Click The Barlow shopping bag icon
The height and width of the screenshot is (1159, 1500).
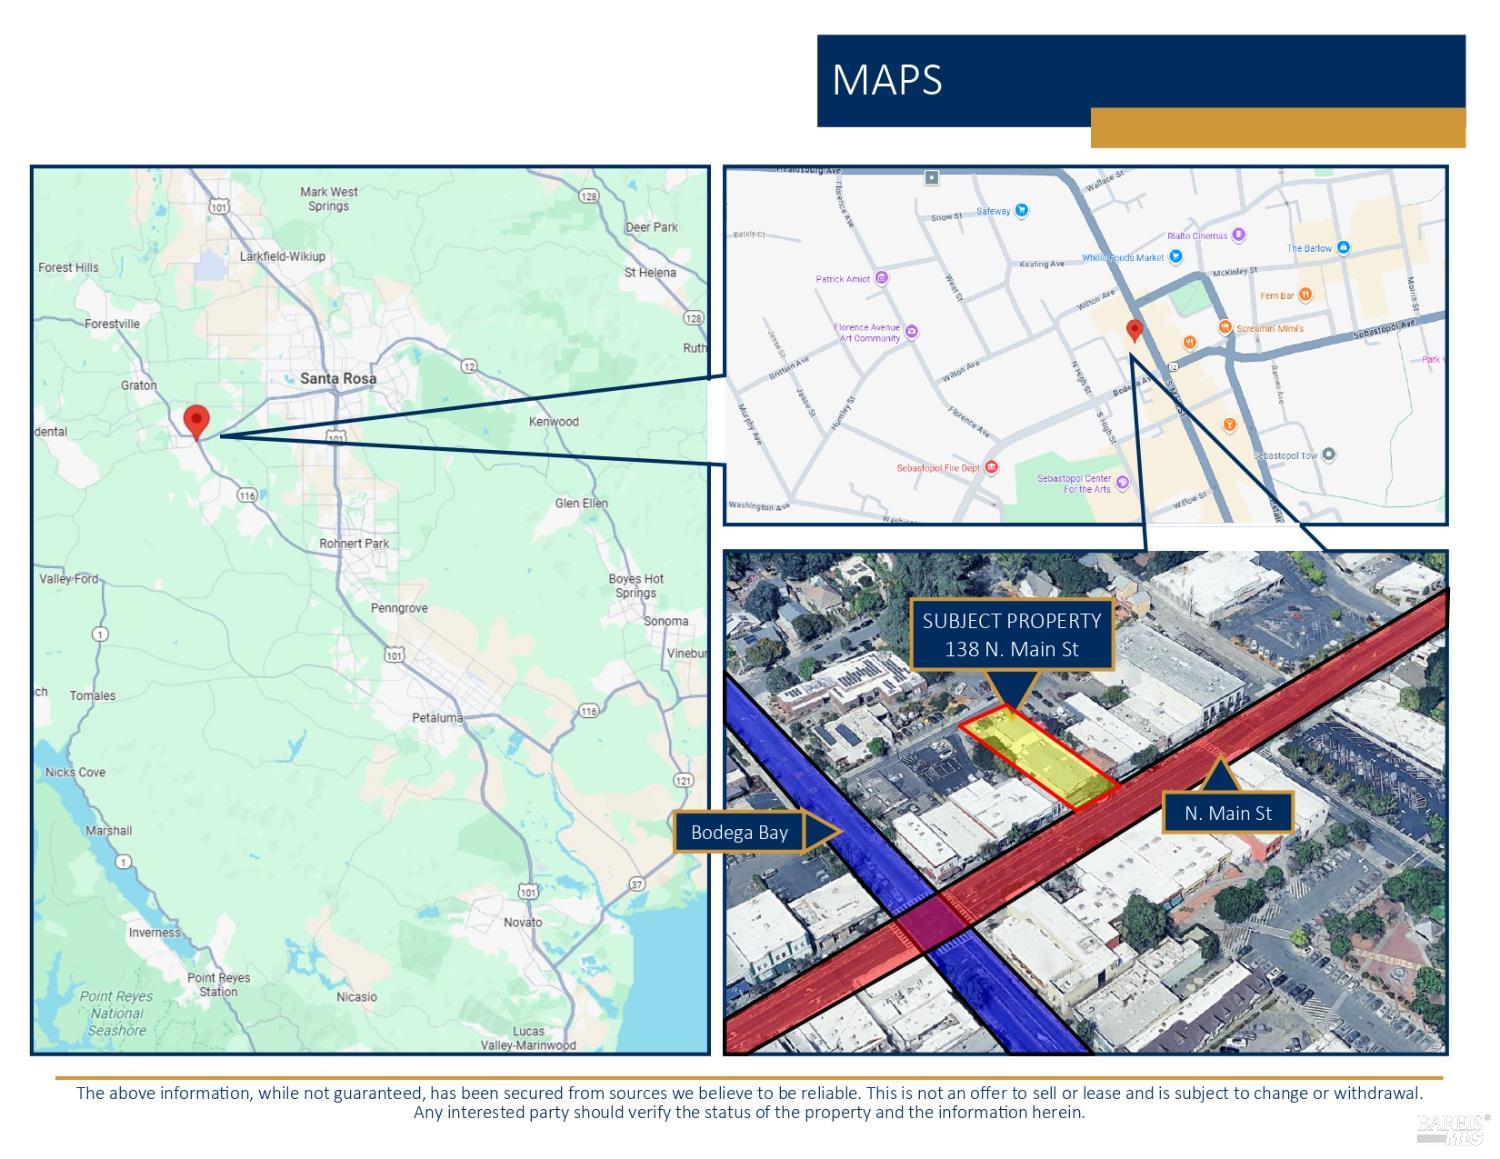pyautogui.click(x=1343, y=248)
